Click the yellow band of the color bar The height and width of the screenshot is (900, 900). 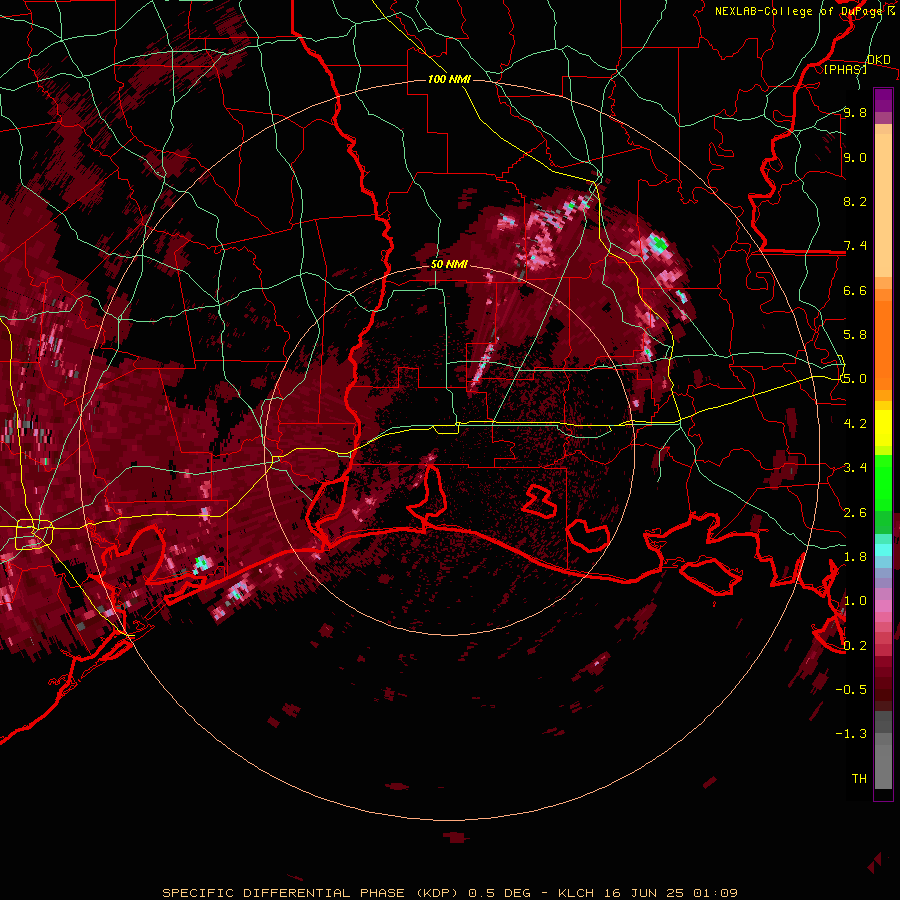pos(883,428)
